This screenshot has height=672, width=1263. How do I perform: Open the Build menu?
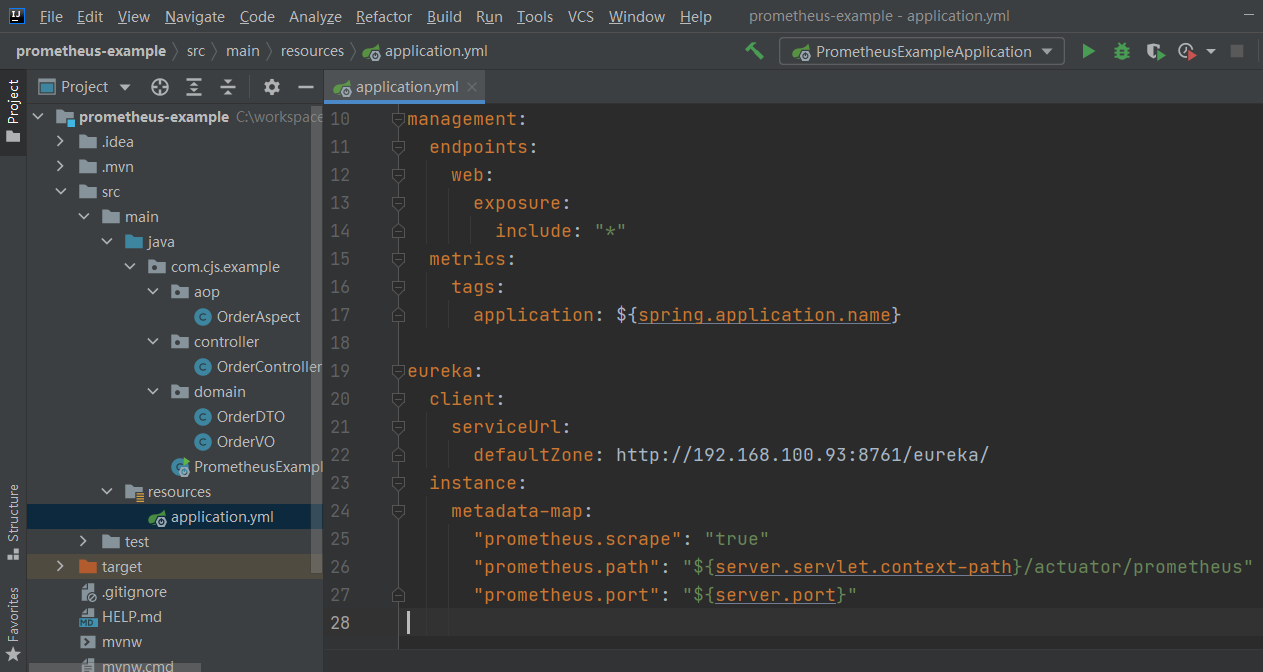[x=444, y=17]
